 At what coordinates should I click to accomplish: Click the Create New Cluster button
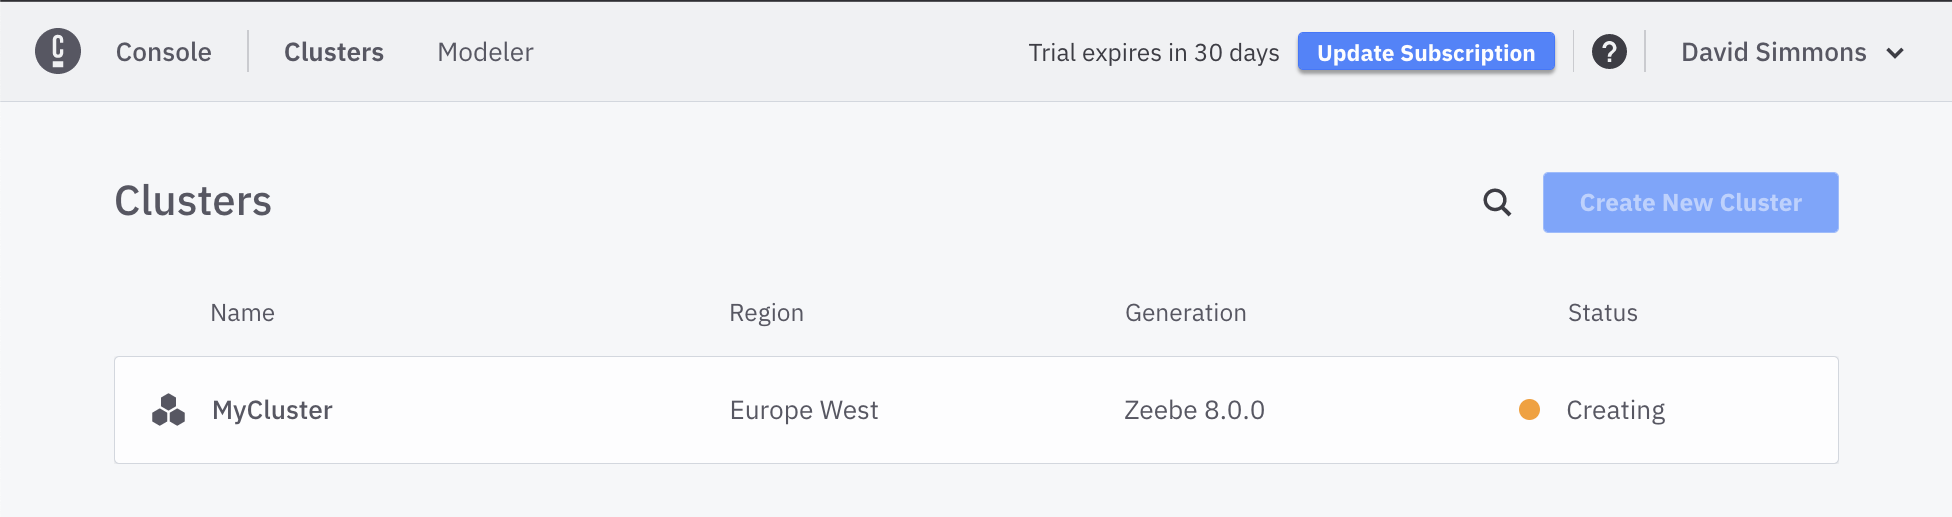(x=1690, y=203)
